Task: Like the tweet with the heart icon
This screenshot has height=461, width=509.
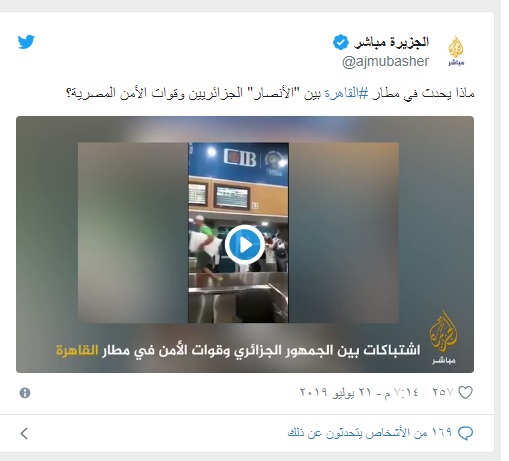Action: pos(465,392)
